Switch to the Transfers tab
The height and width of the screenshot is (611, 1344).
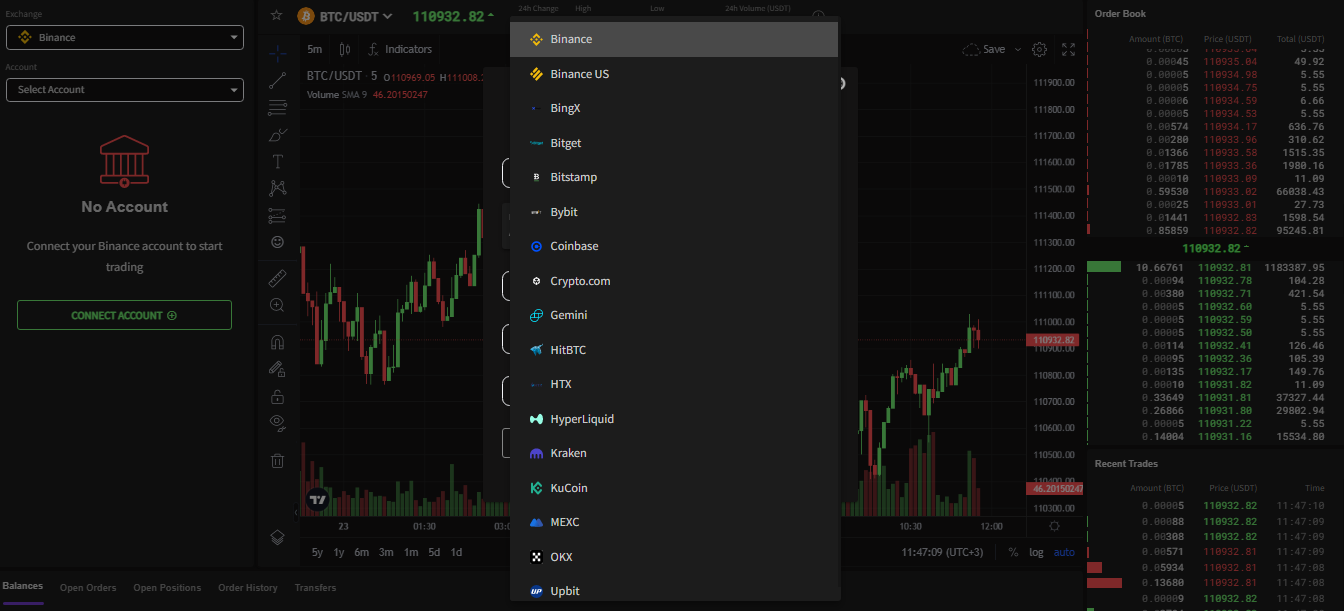[315, 588]
